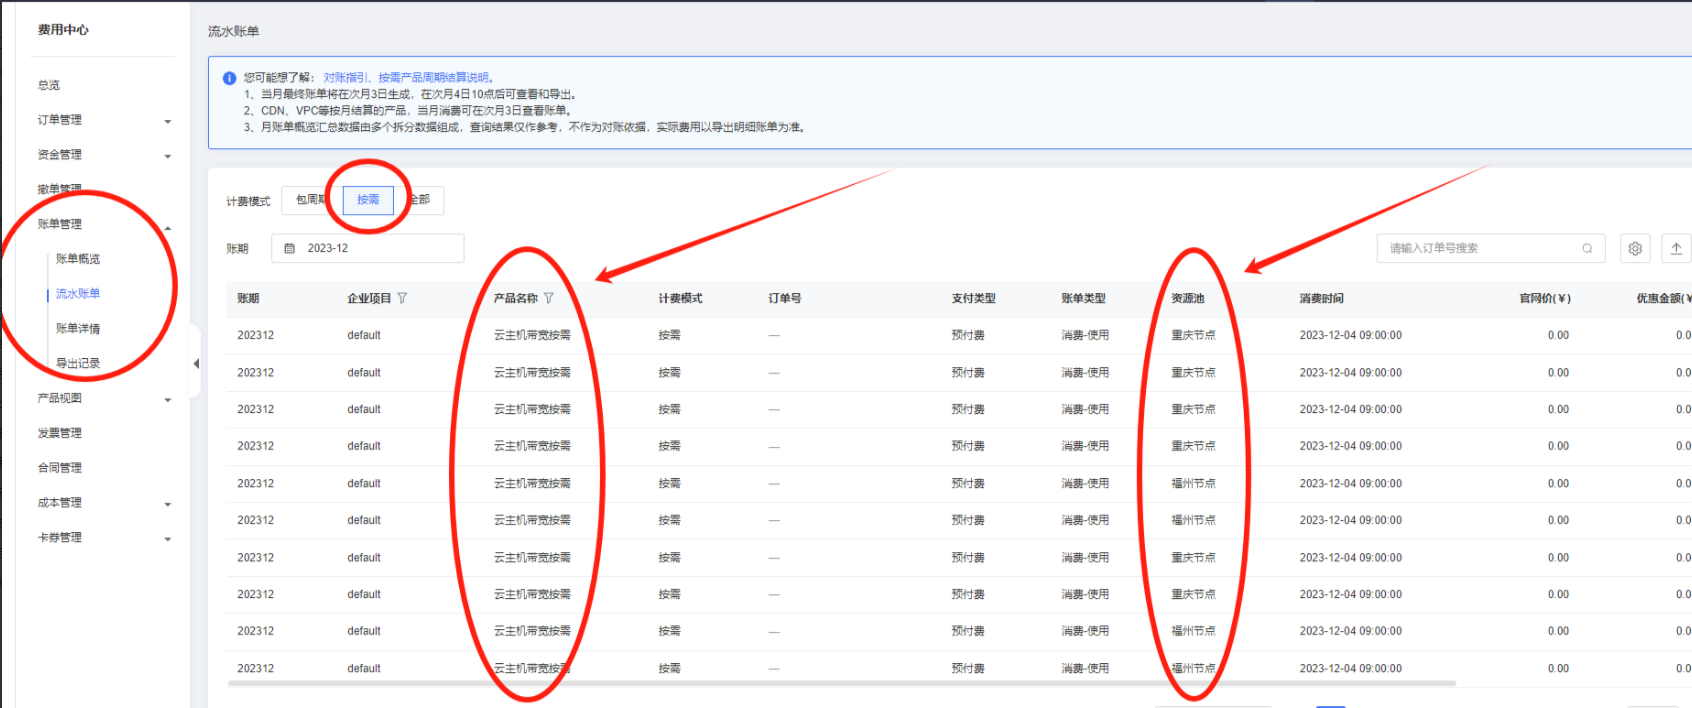Click the blue info icon in the notice
1692x708 pixels.
coord(229,78)
